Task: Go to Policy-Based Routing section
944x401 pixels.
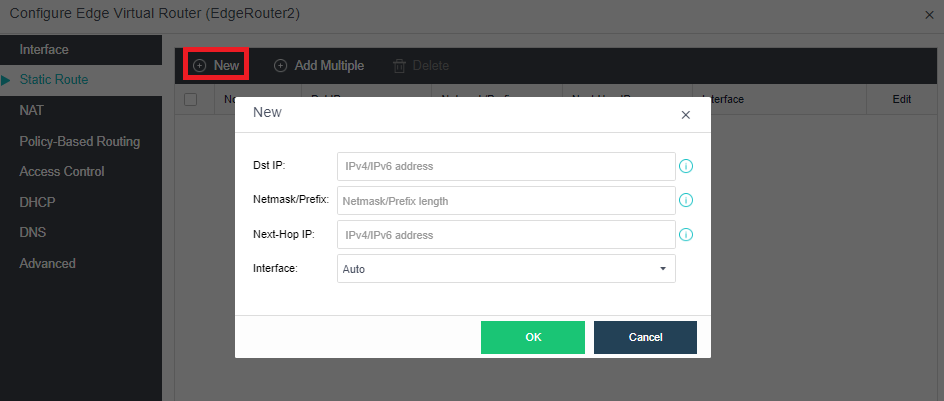Action: (x=80, y=141)
